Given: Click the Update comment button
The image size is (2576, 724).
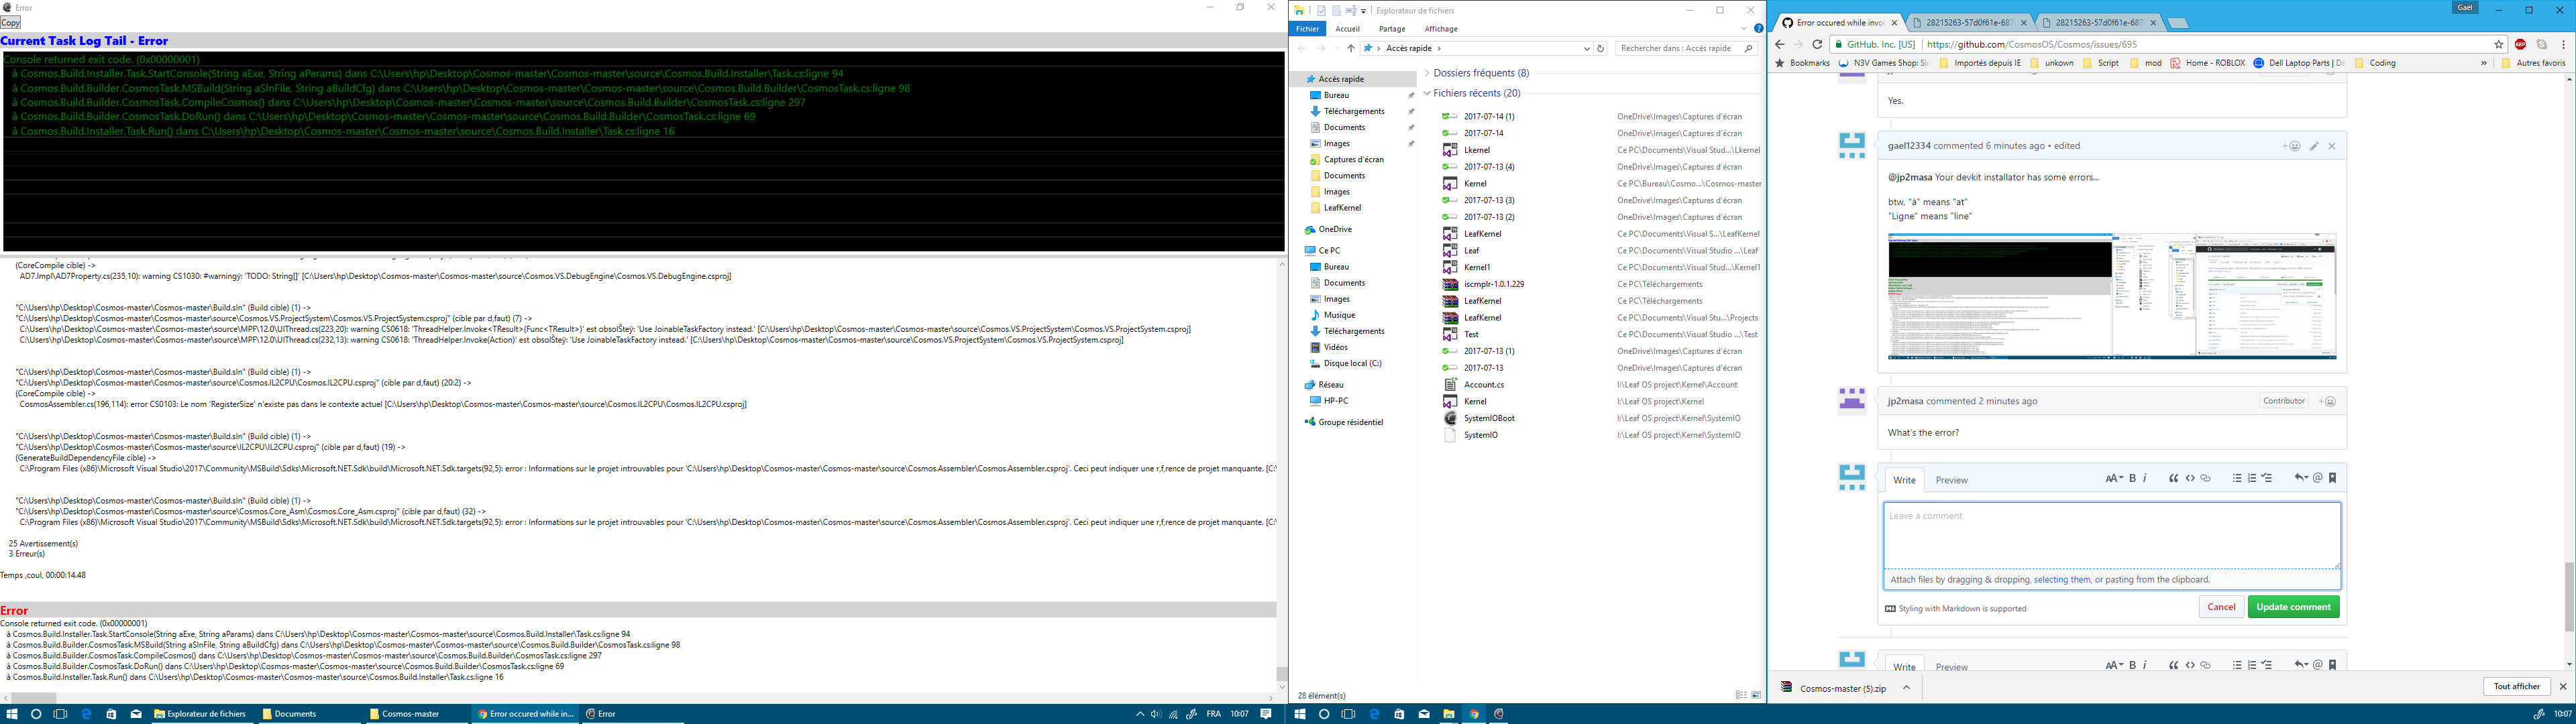Looking at the screenshot, I should tap(2293, 606).
